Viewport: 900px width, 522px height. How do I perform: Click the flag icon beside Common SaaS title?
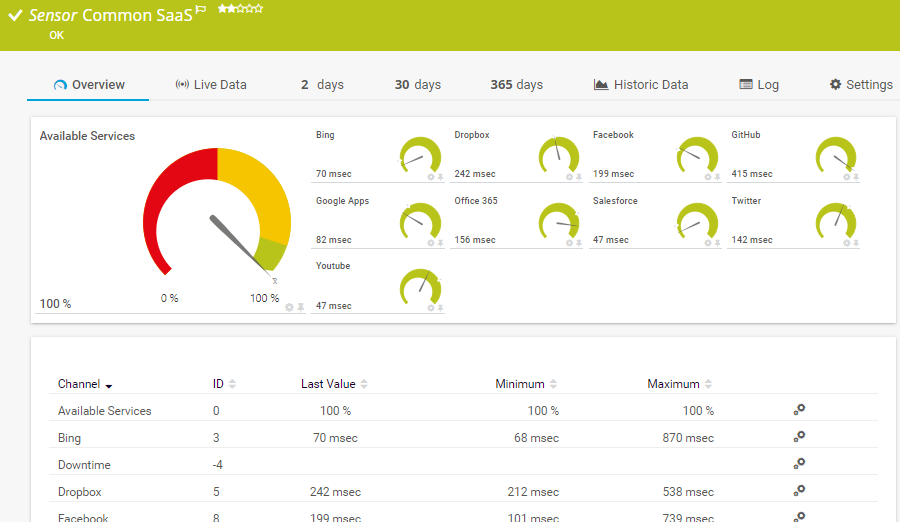coord(200,9)
